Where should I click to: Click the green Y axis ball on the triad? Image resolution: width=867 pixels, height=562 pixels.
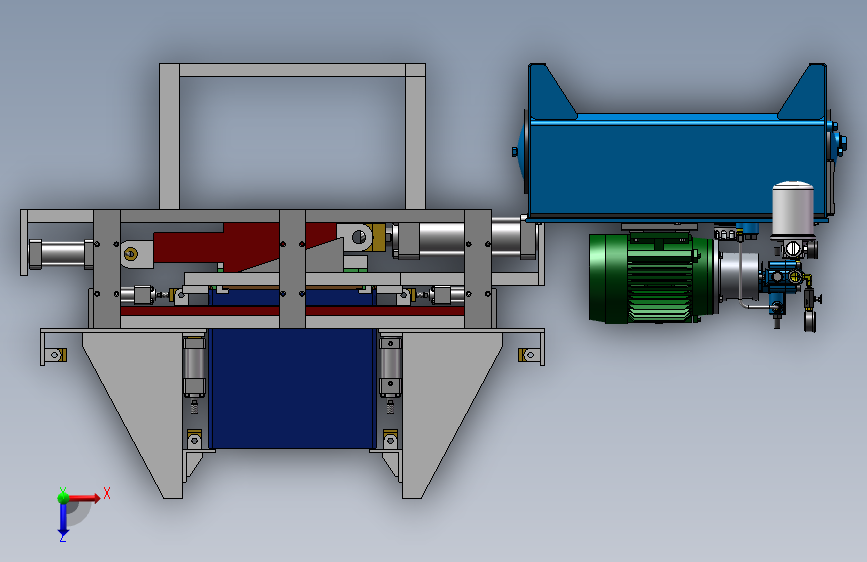[63, 497]
